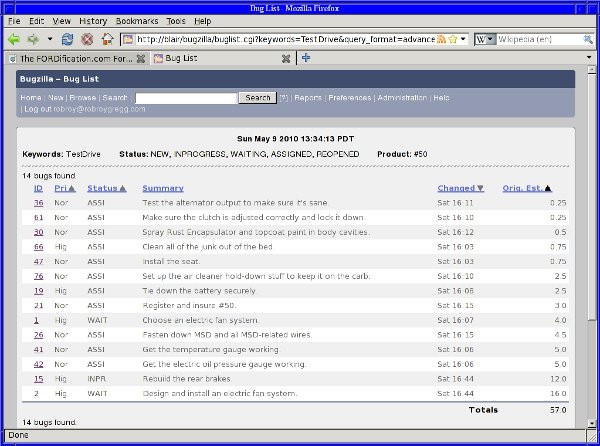Follow the New bug link
Screen dimensions: 600x446
coord(56,98)
